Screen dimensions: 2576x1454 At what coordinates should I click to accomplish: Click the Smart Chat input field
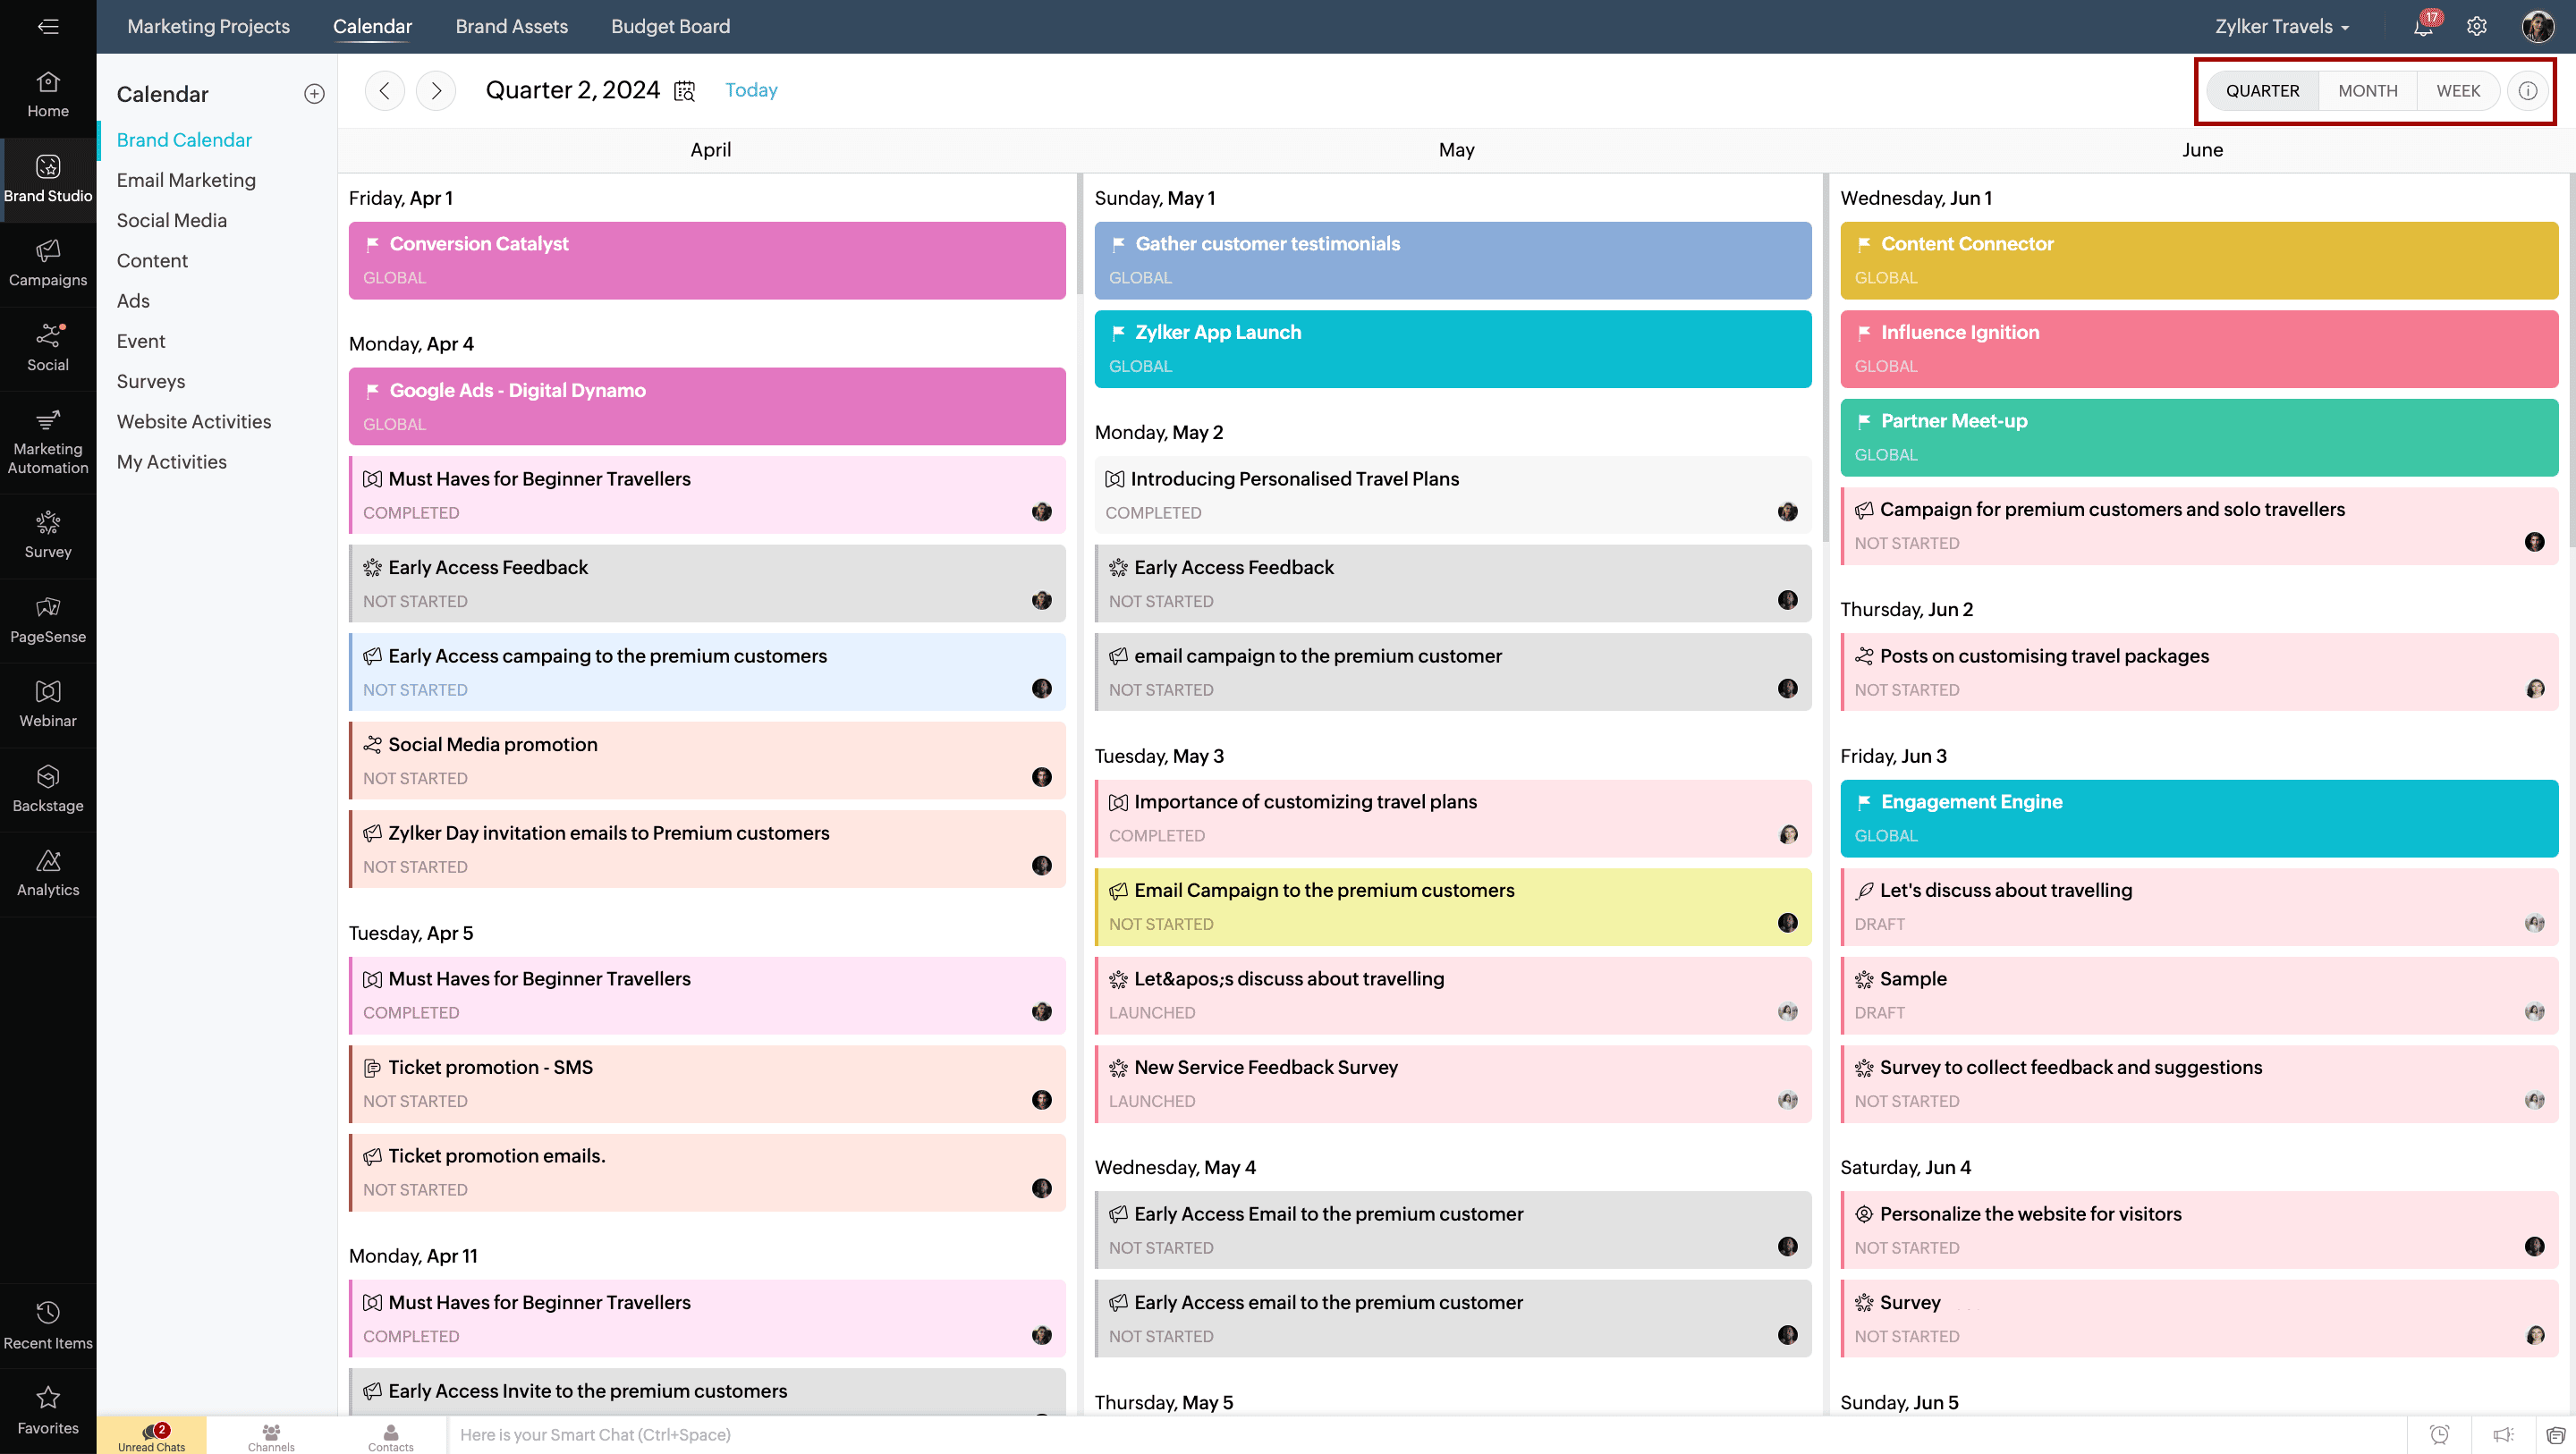click(x=1400, y=1434)
